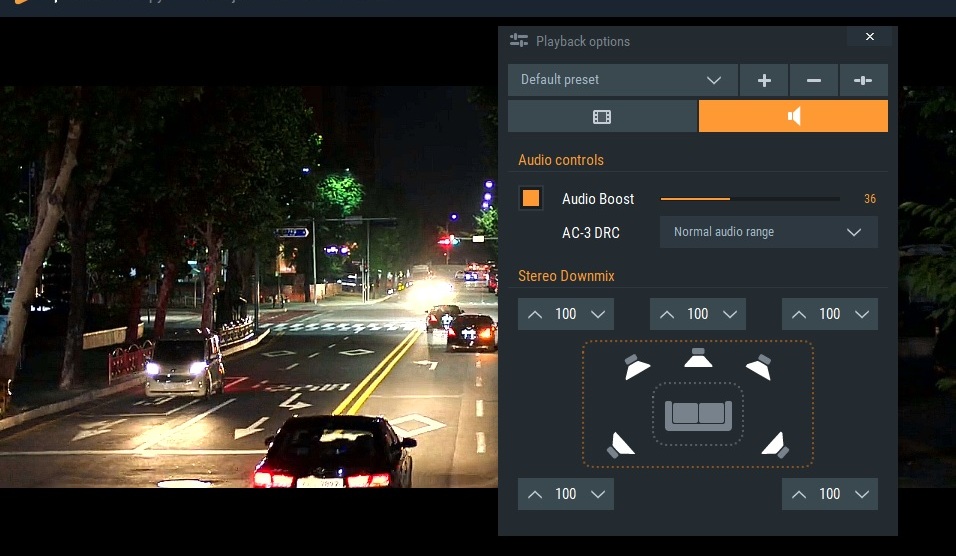
Task: Select the rear left speaker icon
Action: 621,444
